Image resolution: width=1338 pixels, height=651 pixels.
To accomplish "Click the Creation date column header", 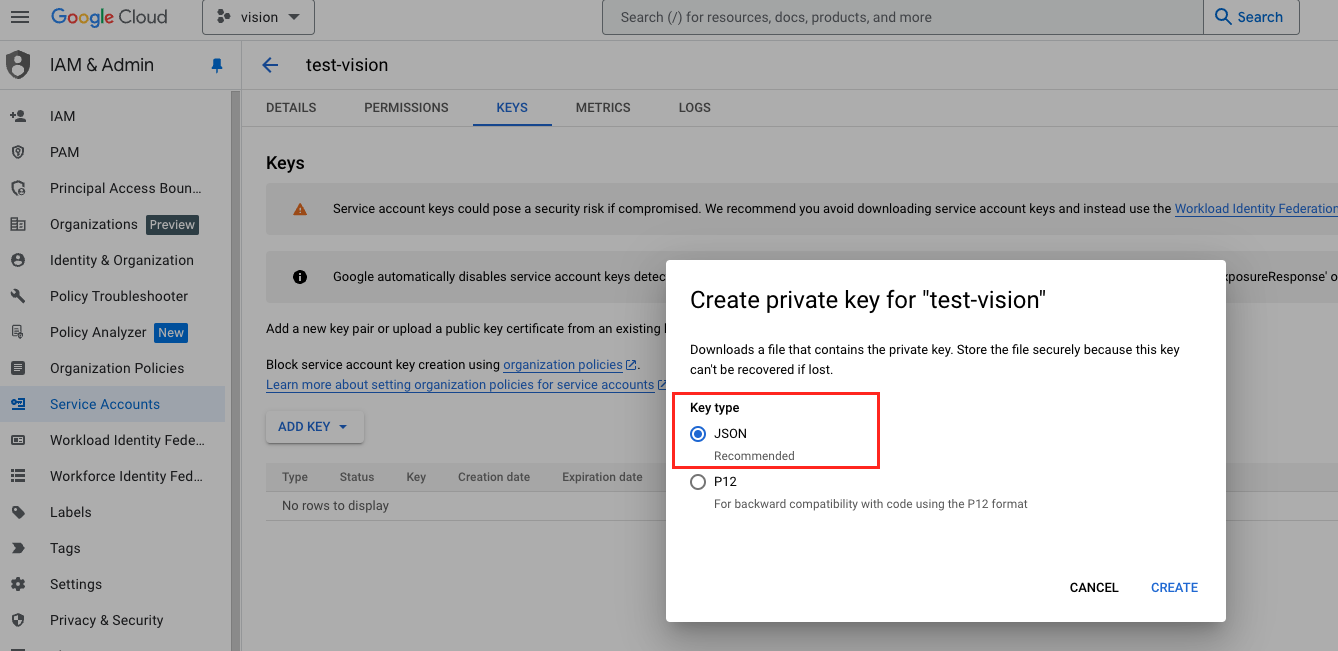I will coord(494,477).
